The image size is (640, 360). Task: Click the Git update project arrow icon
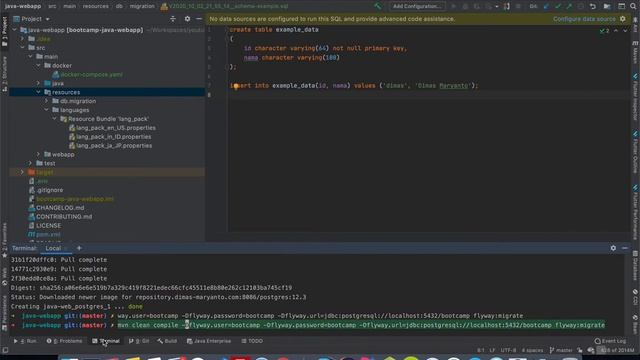click(547, 7)
